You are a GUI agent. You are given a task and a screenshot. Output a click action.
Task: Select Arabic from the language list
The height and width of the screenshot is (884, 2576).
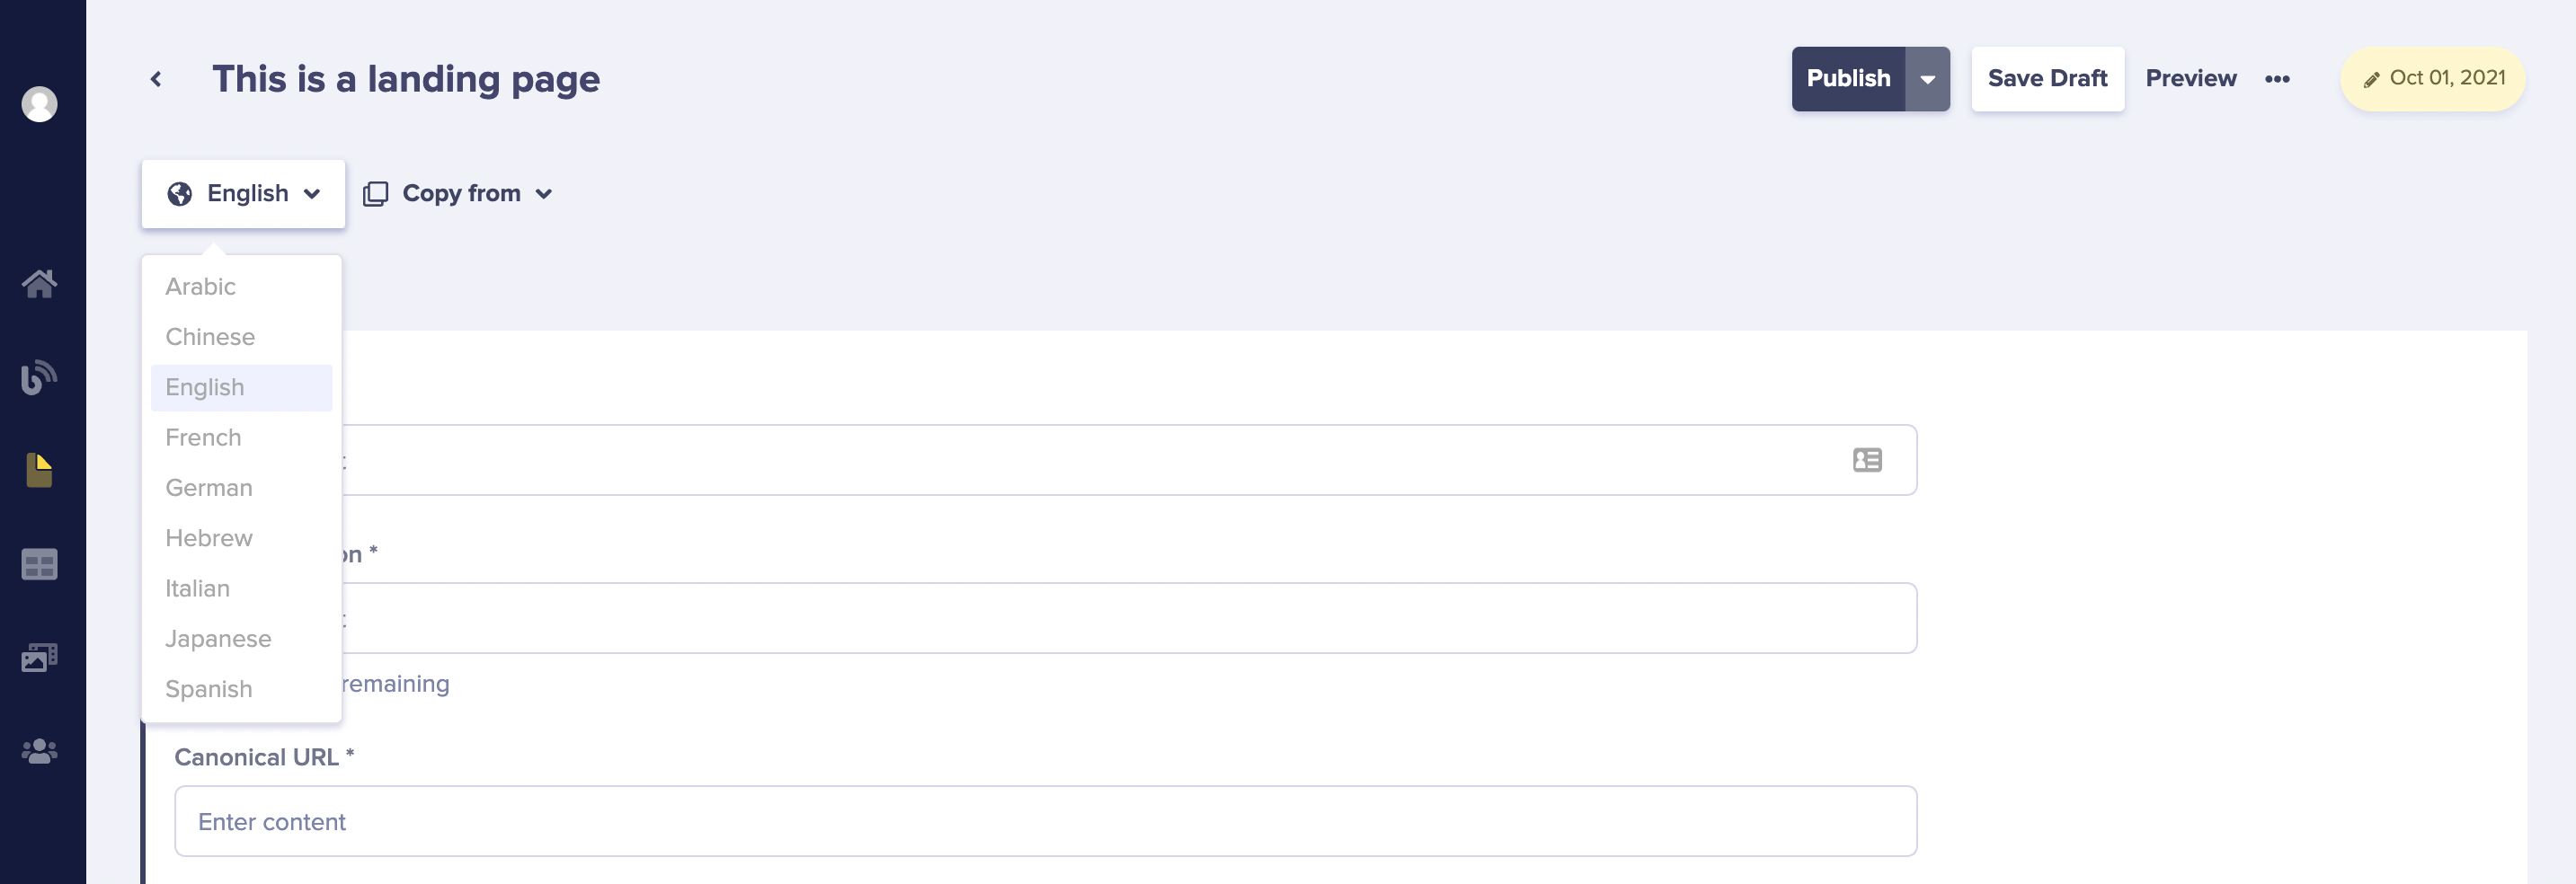201,287
